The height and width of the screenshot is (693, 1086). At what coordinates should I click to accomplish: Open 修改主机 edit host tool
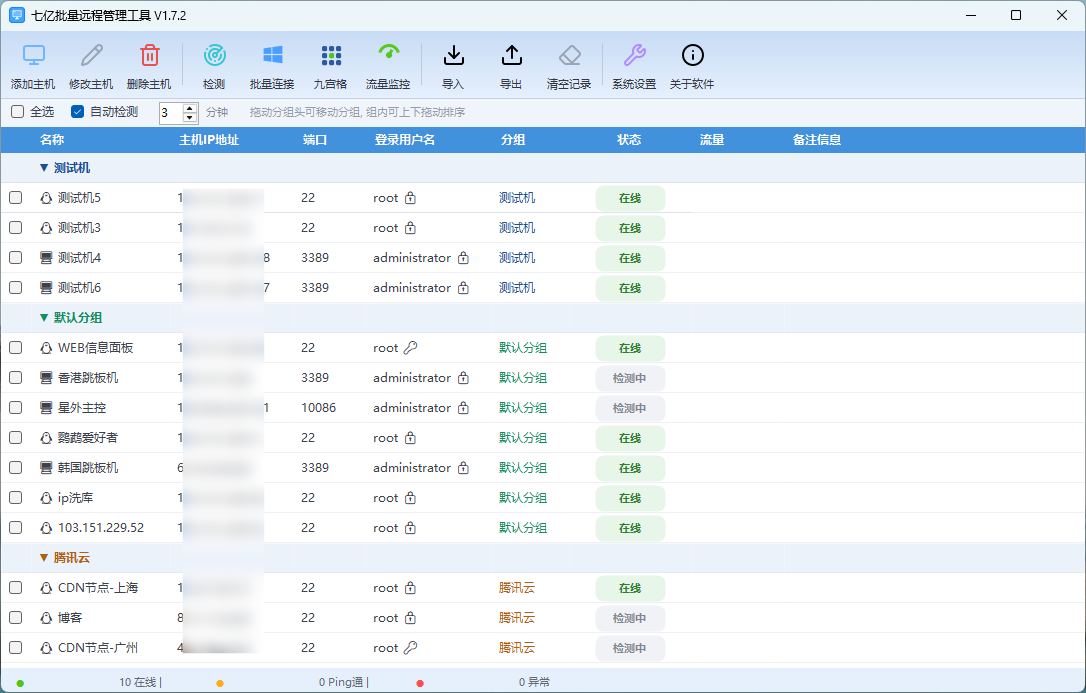[x=91, y=55]
